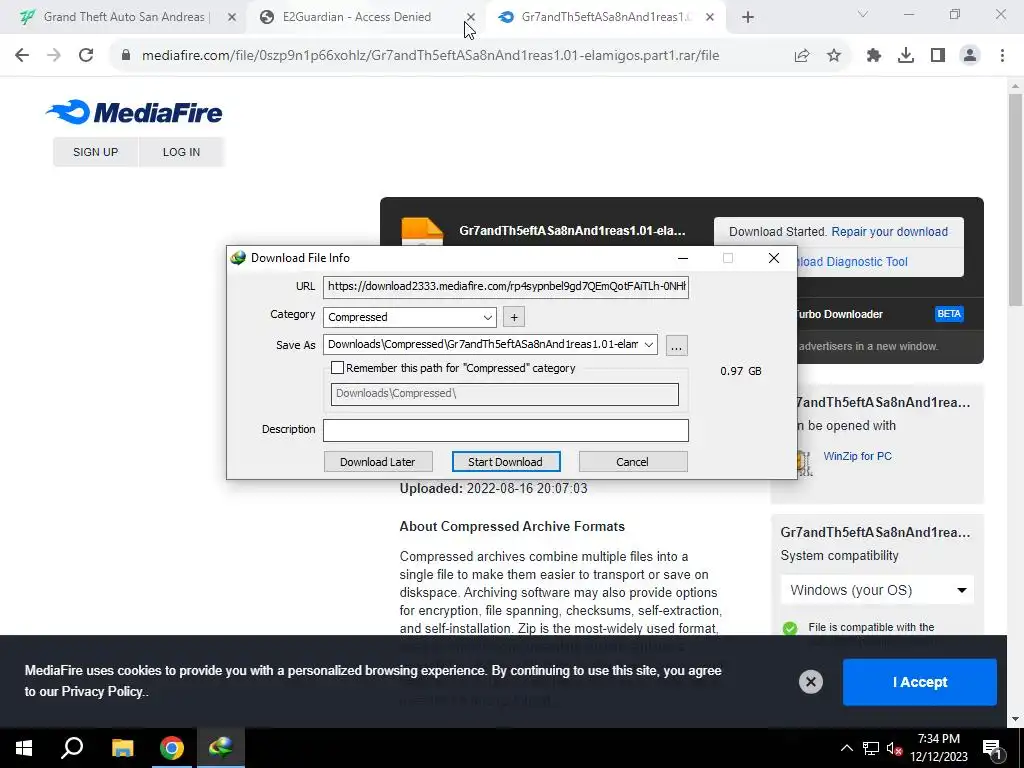Viewport: 1024px width, 768px height.
Task: Open the Repair your download link
Action: click(x=889, y=232)
